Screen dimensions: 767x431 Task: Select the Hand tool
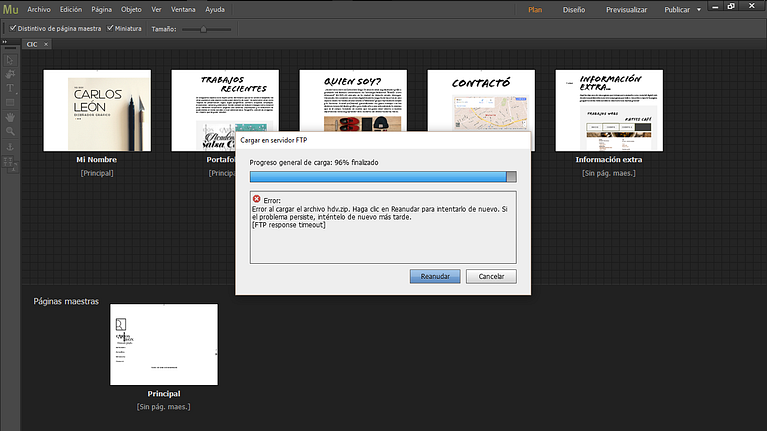[10, 116]
